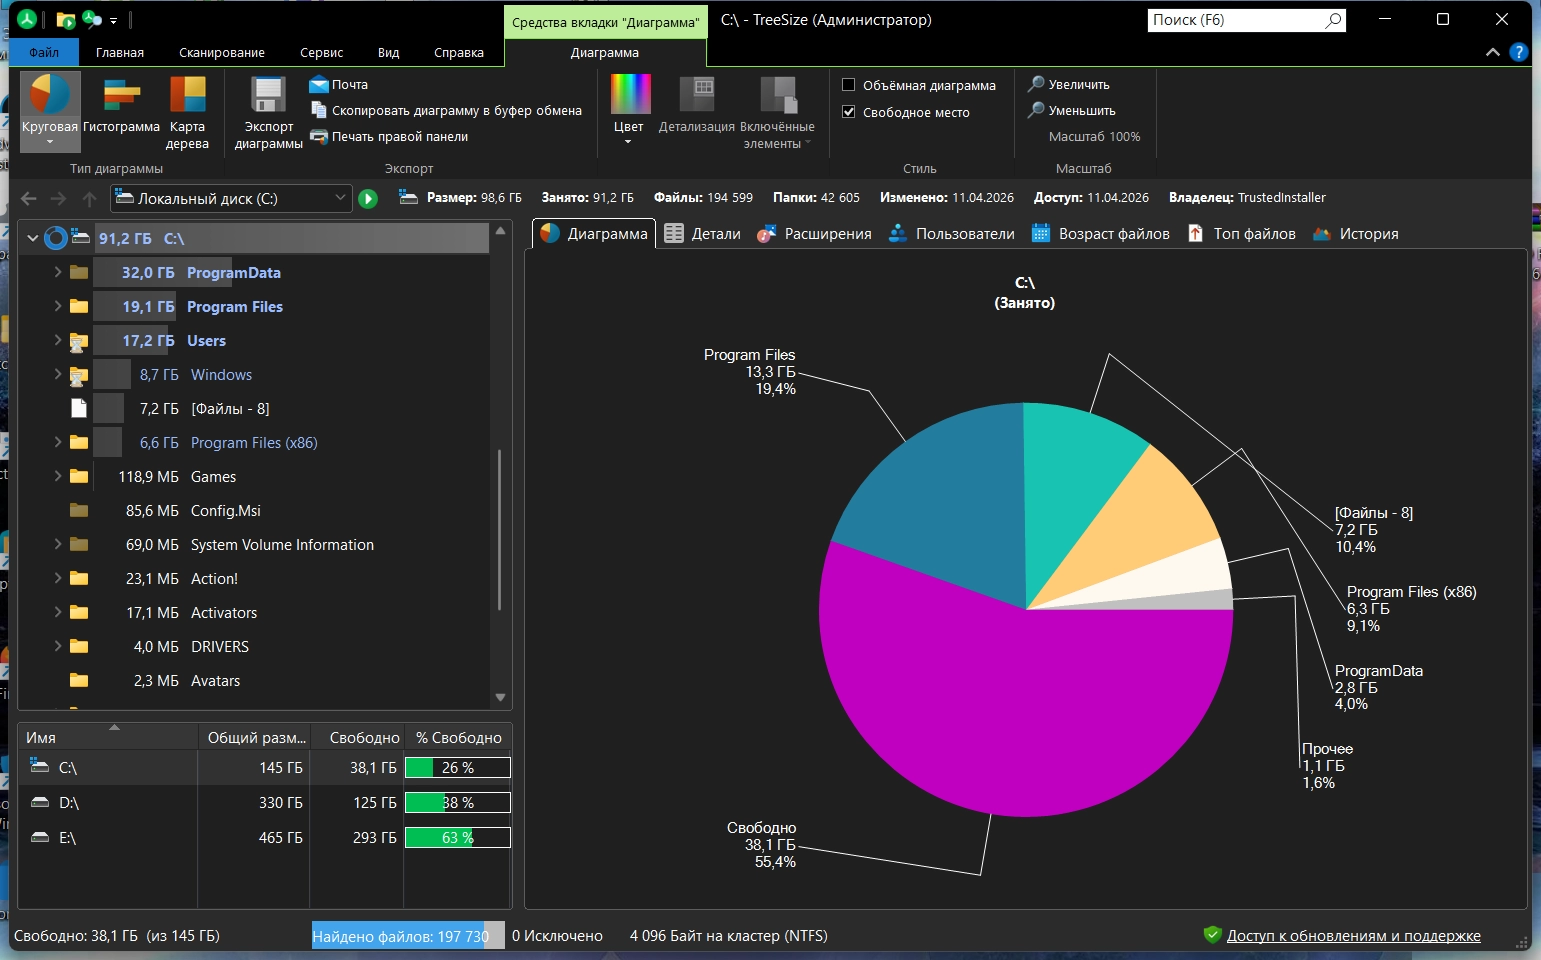Open the Топ файлов tab

[1241, 234]
